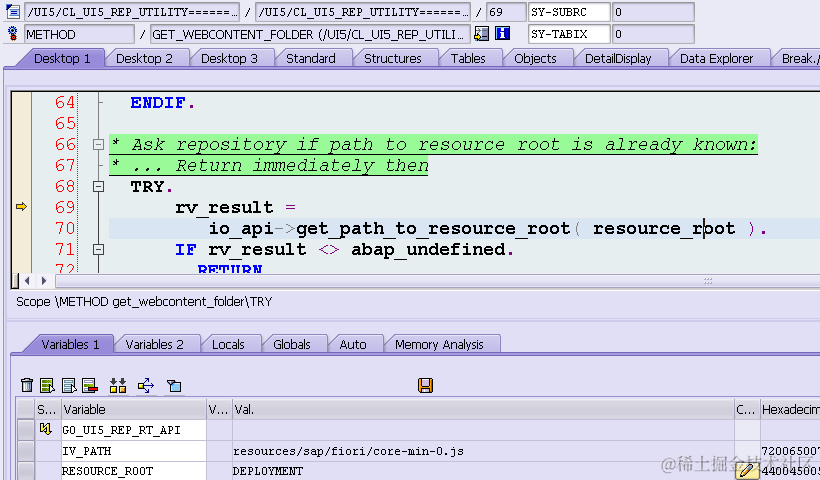Click the ENDIF statement on line 64
This screenshot has height=480, width=820.
pyautogui.click(x=162, y=102)
